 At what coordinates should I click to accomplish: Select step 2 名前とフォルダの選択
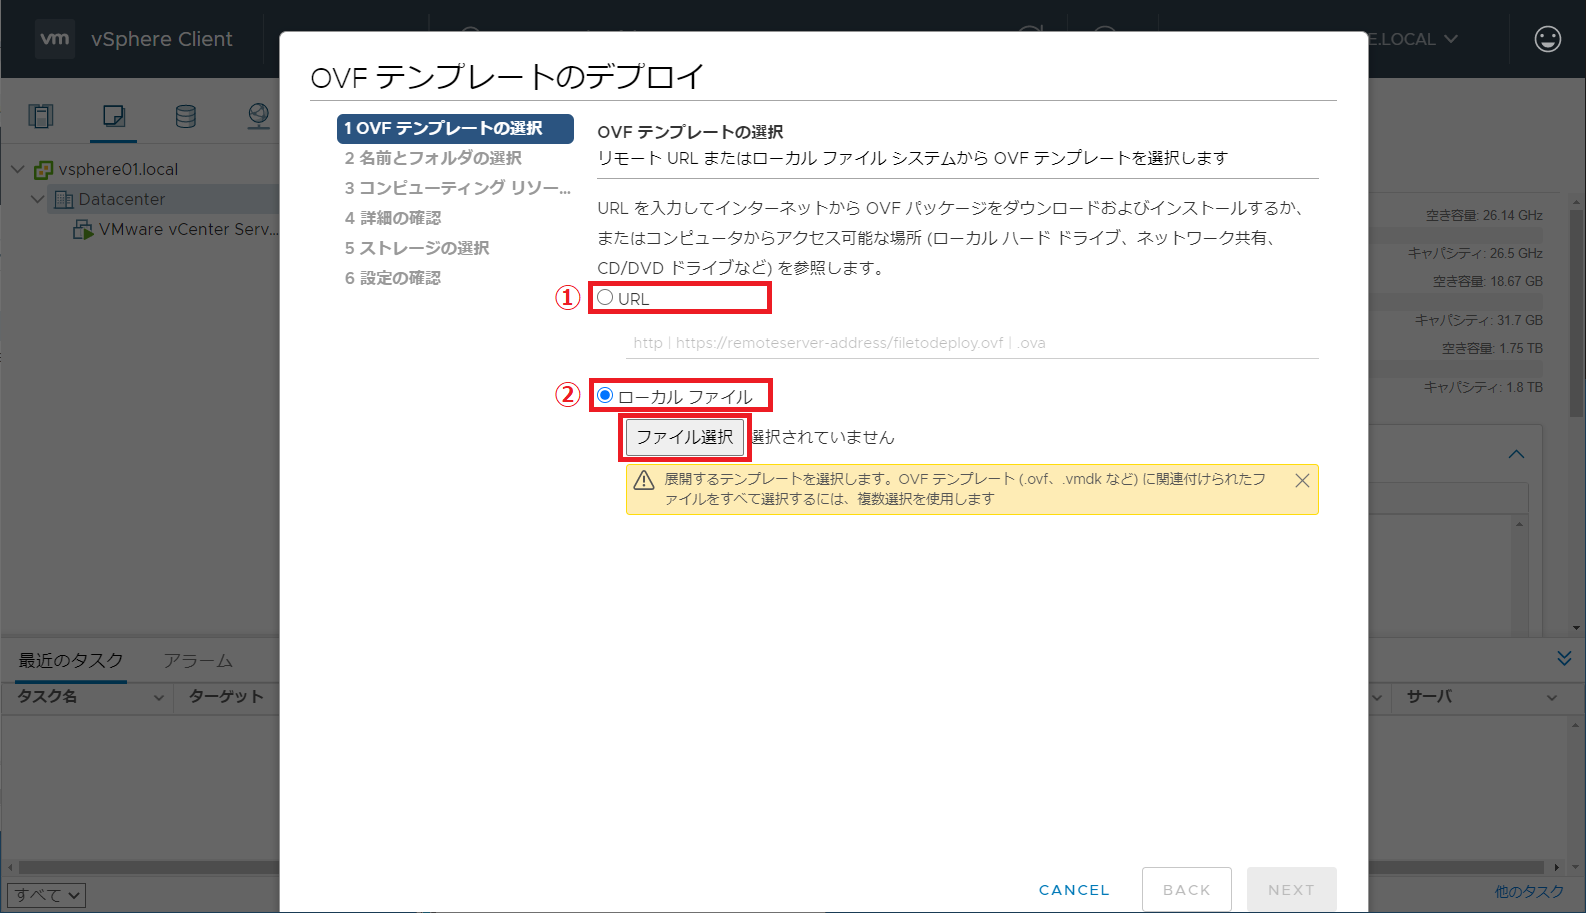pos(433,158)
